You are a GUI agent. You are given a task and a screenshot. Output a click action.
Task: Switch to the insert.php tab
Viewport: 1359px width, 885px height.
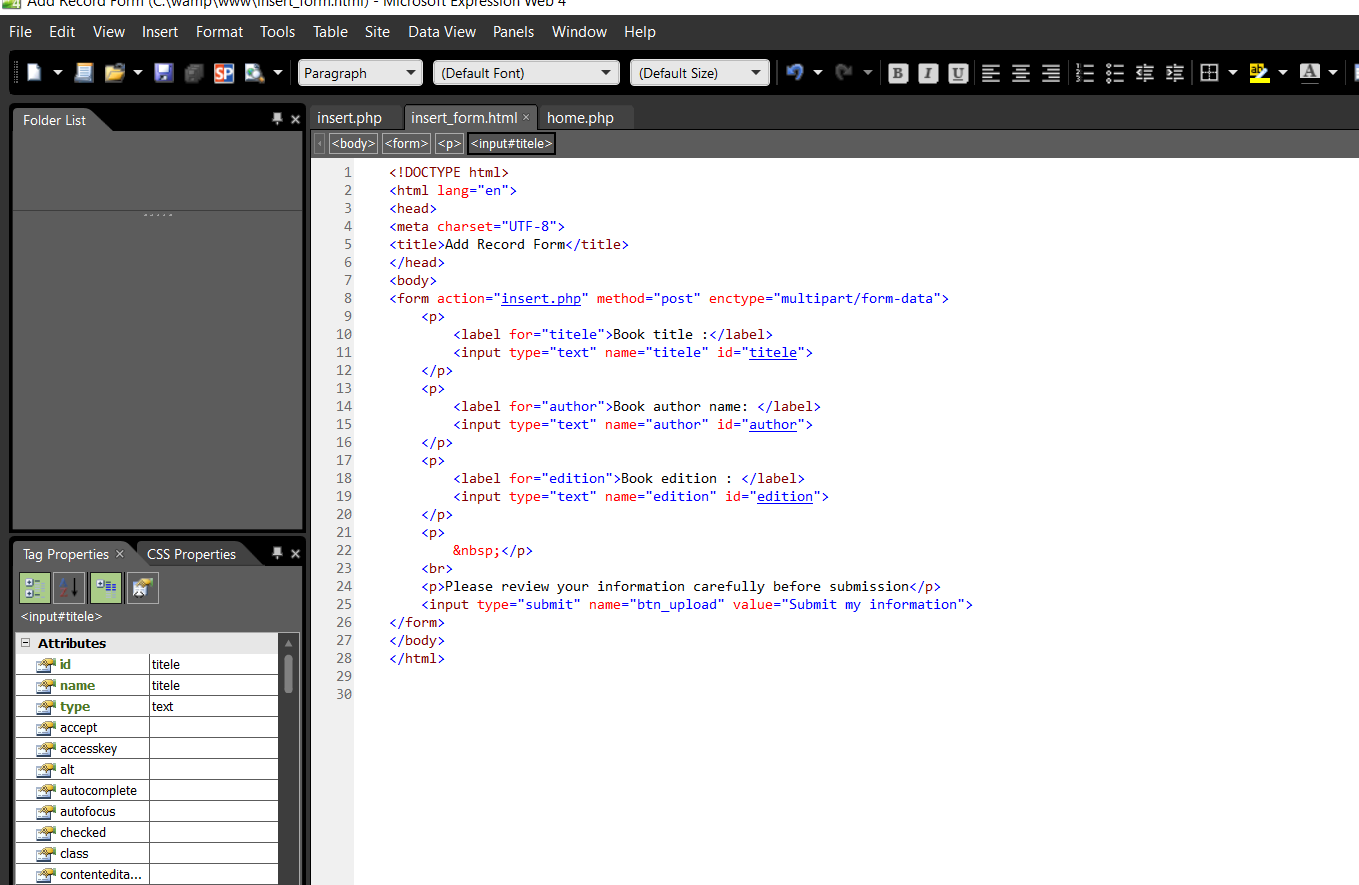click(x=350, y=118)
